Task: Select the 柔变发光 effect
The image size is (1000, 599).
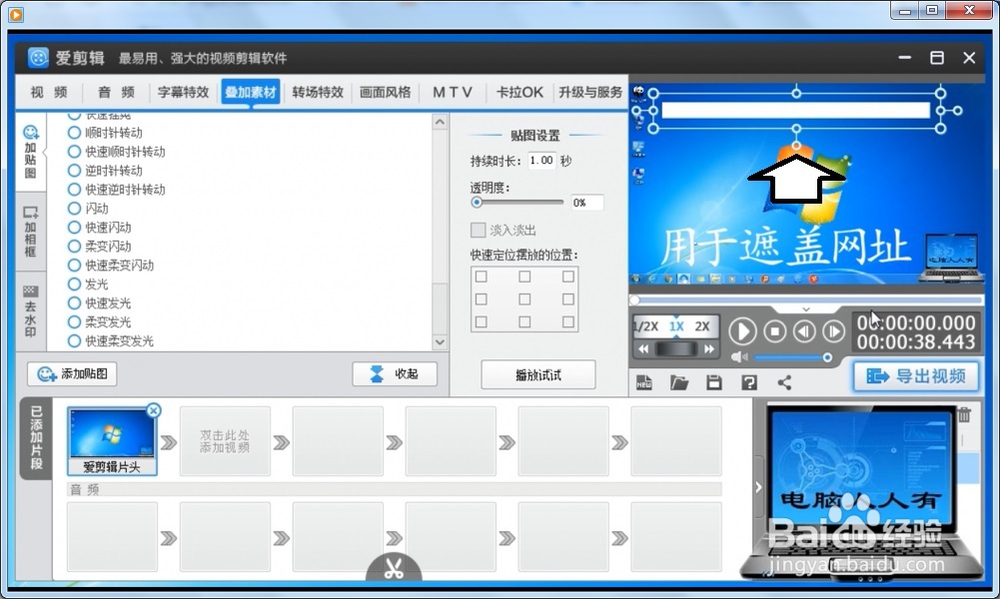Action: 100,322
